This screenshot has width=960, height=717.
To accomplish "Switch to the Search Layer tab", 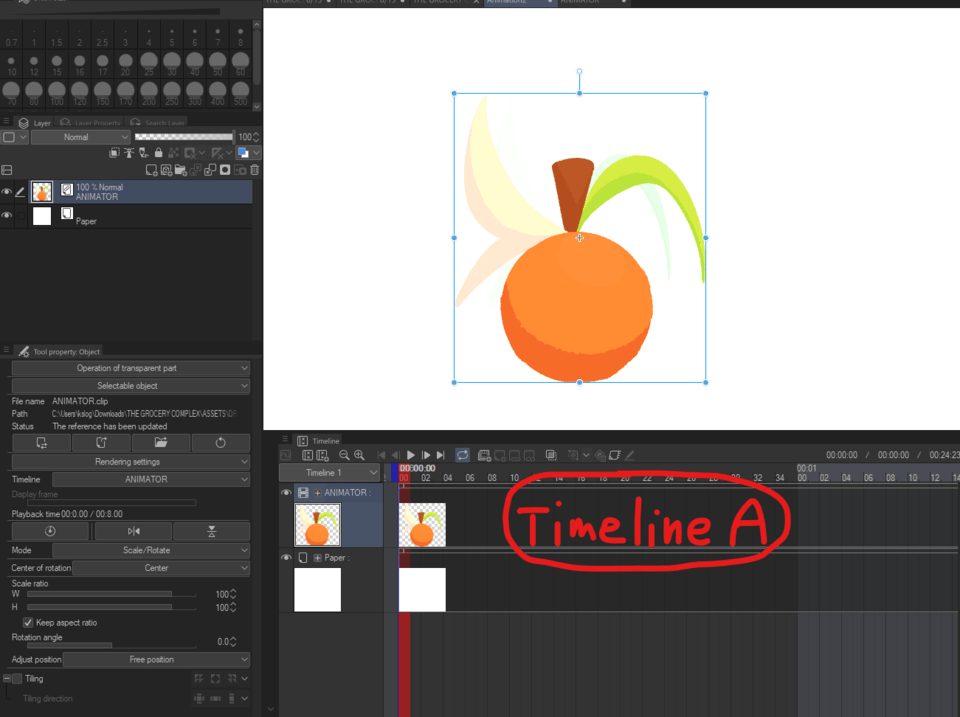I will tap(158, 122).
